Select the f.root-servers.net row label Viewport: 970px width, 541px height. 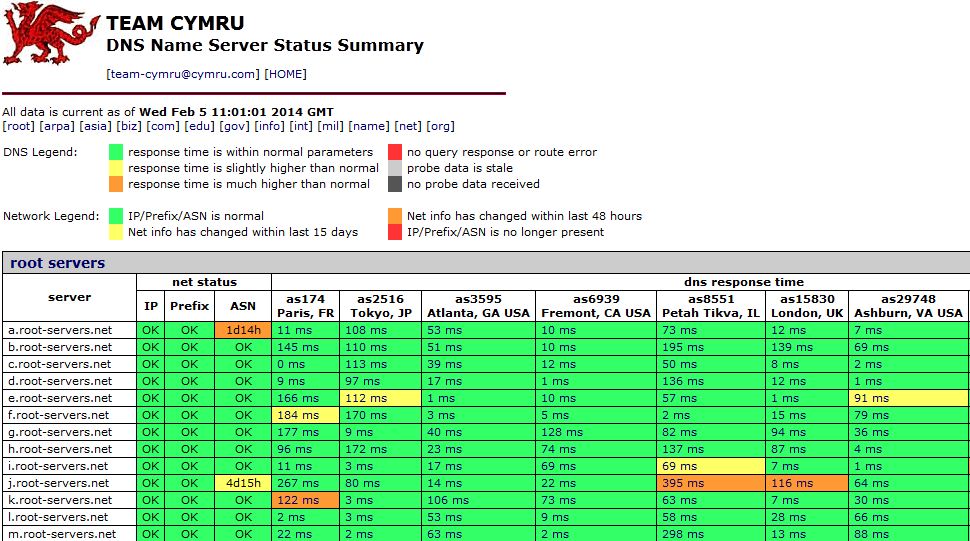[x=59, y=415]
